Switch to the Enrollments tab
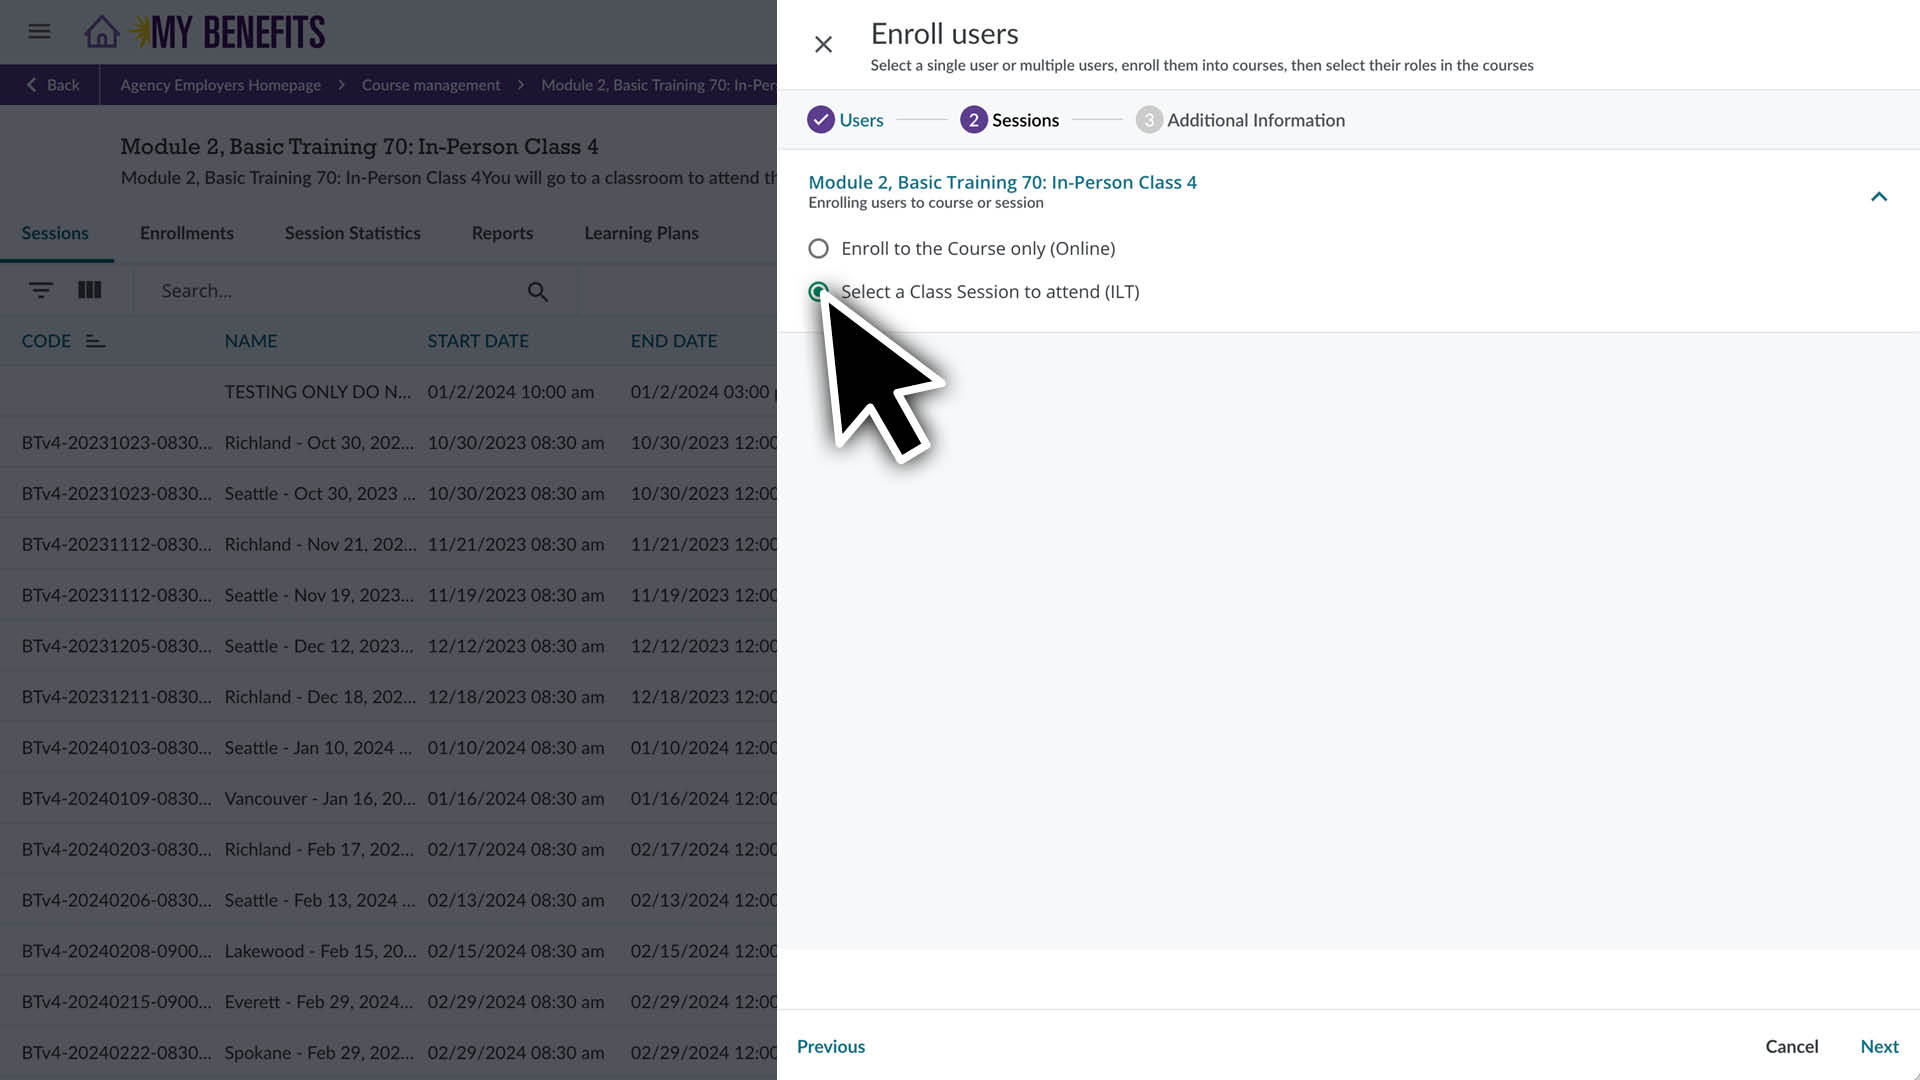 tap(186, 233)
